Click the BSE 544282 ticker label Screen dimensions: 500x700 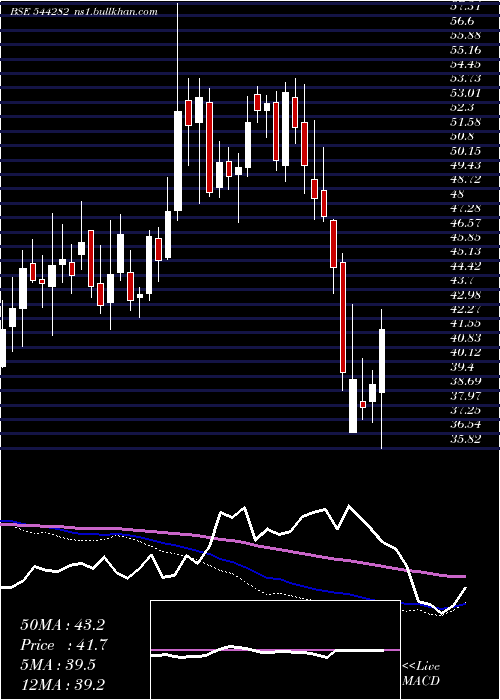(x=40, y=12)
